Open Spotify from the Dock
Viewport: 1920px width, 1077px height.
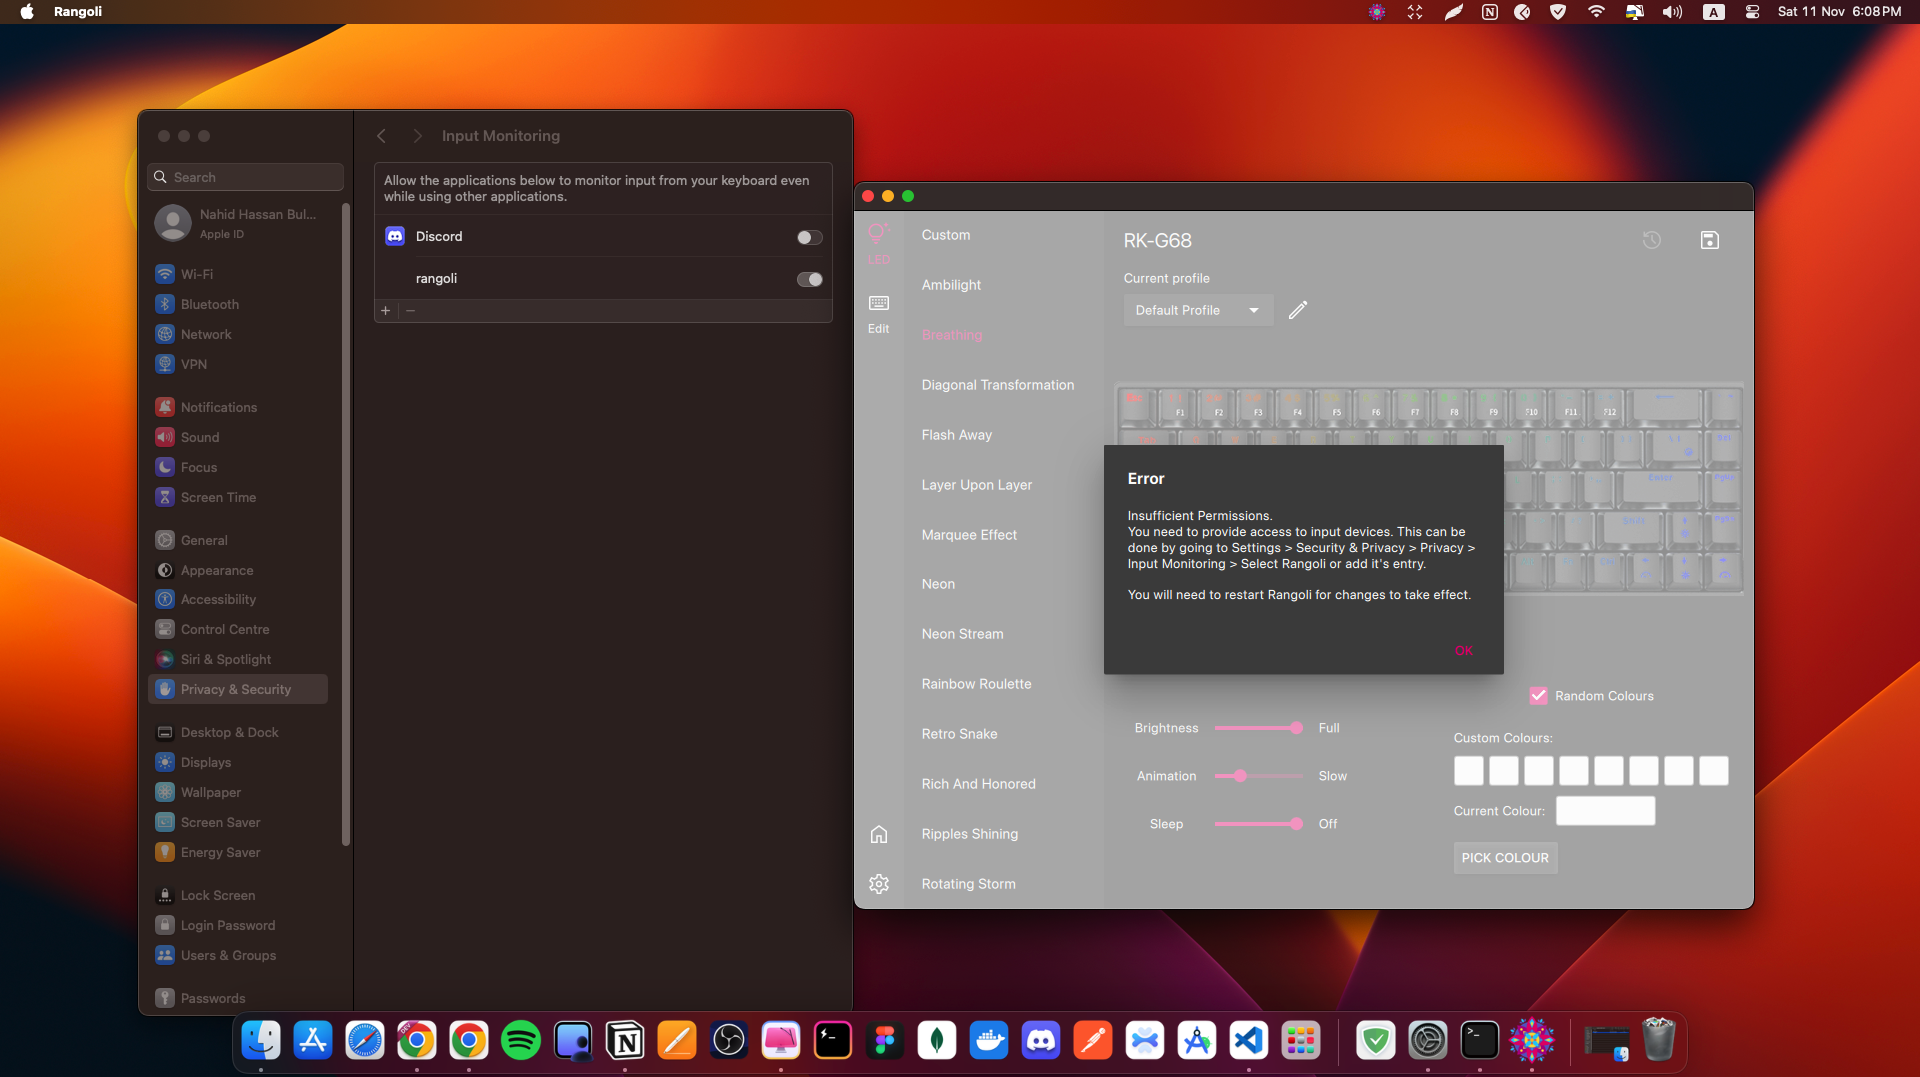coord(521,1041)
